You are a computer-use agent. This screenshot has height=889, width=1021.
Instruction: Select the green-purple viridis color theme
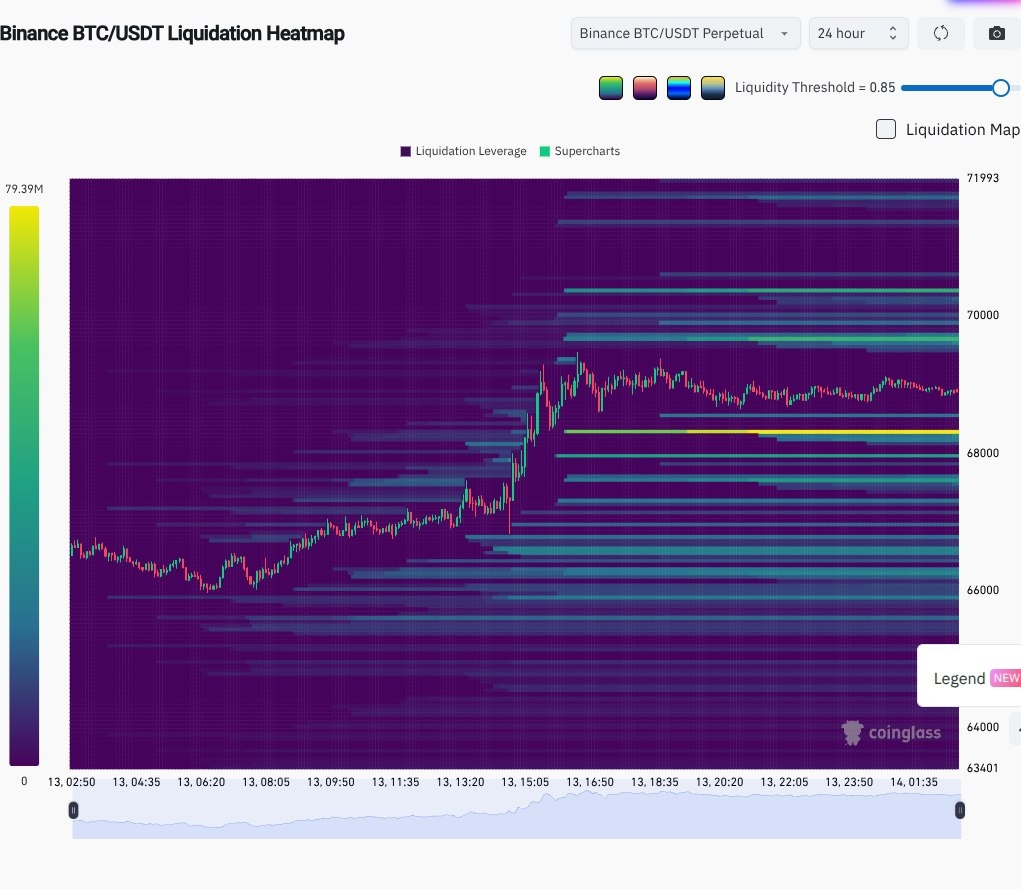(611, 88)
